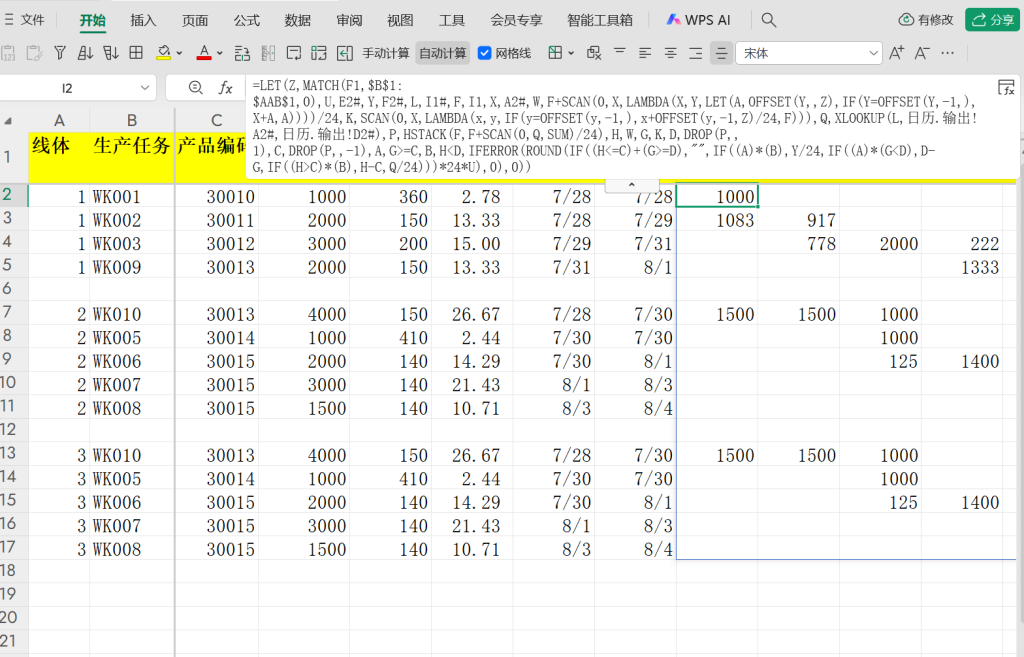
Task: Click the table grid icon
Action: (x=136, y=53)
